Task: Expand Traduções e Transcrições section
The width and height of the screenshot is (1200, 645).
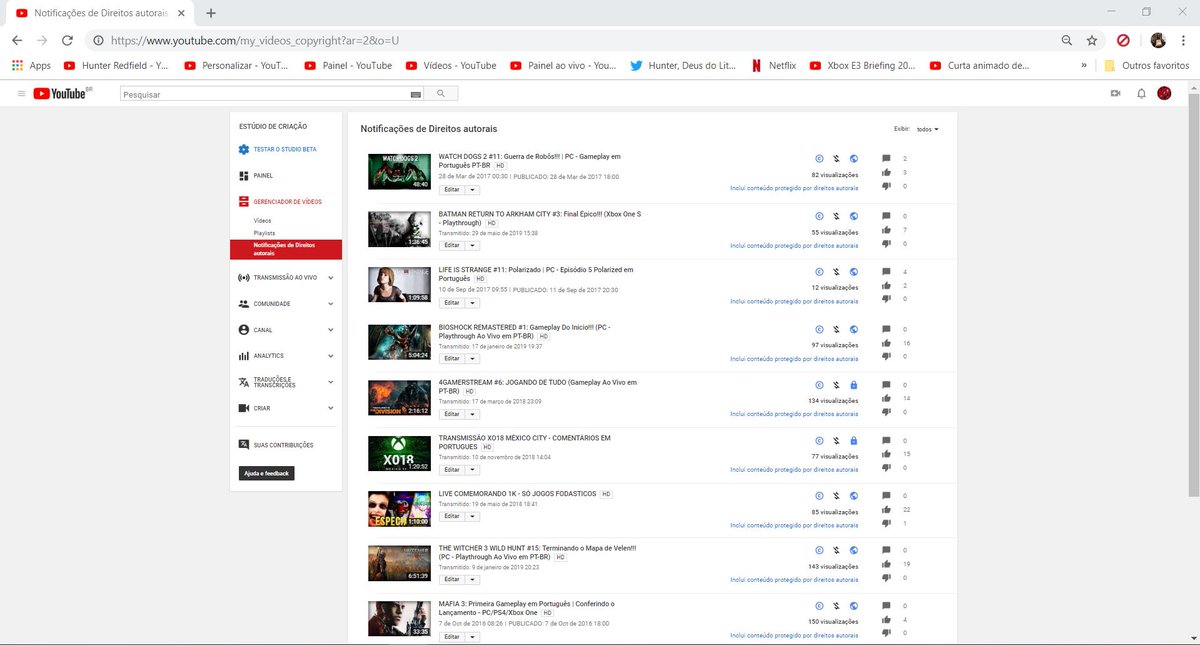Action: [330, 381]
